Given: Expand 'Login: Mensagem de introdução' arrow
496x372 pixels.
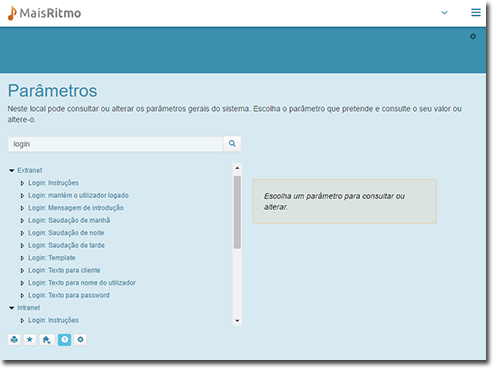Looking at the screenshot, I should [22, 208].
